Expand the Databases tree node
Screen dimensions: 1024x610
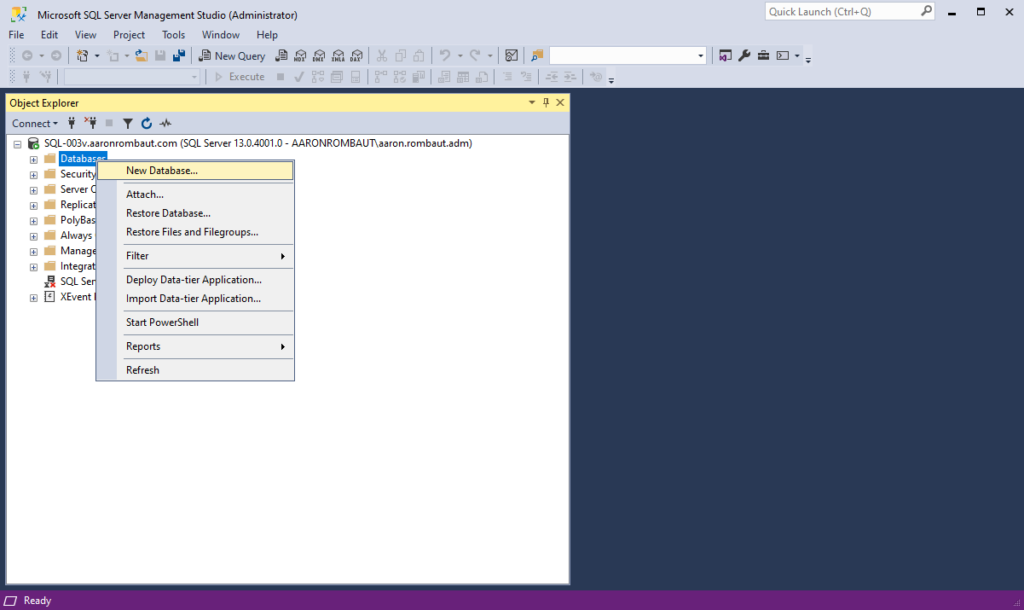pos(33,159)
